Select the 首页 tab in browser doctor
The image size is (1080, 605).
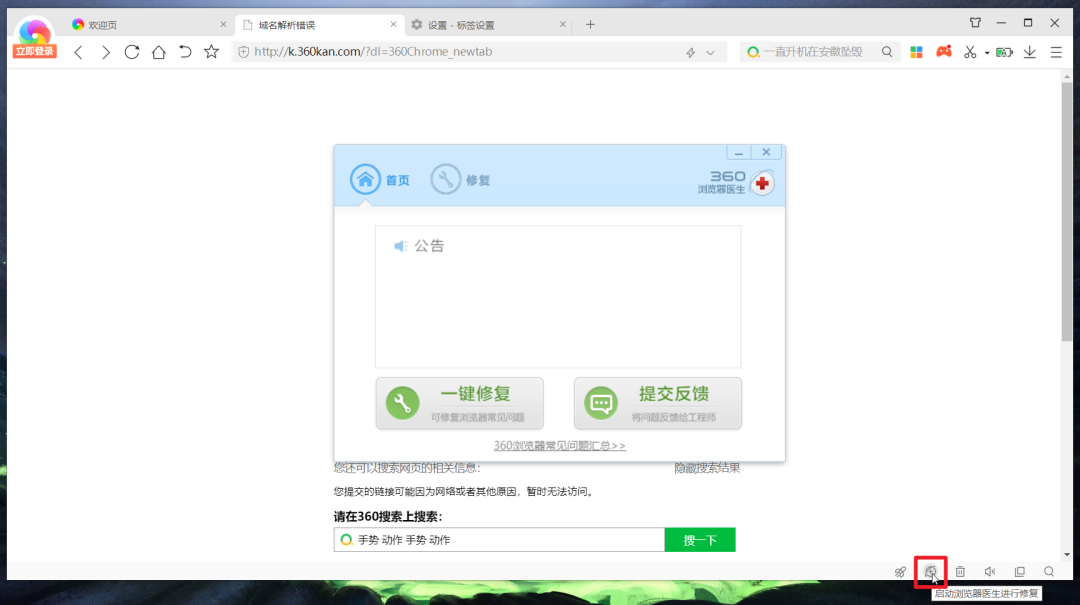coord(380,180)
